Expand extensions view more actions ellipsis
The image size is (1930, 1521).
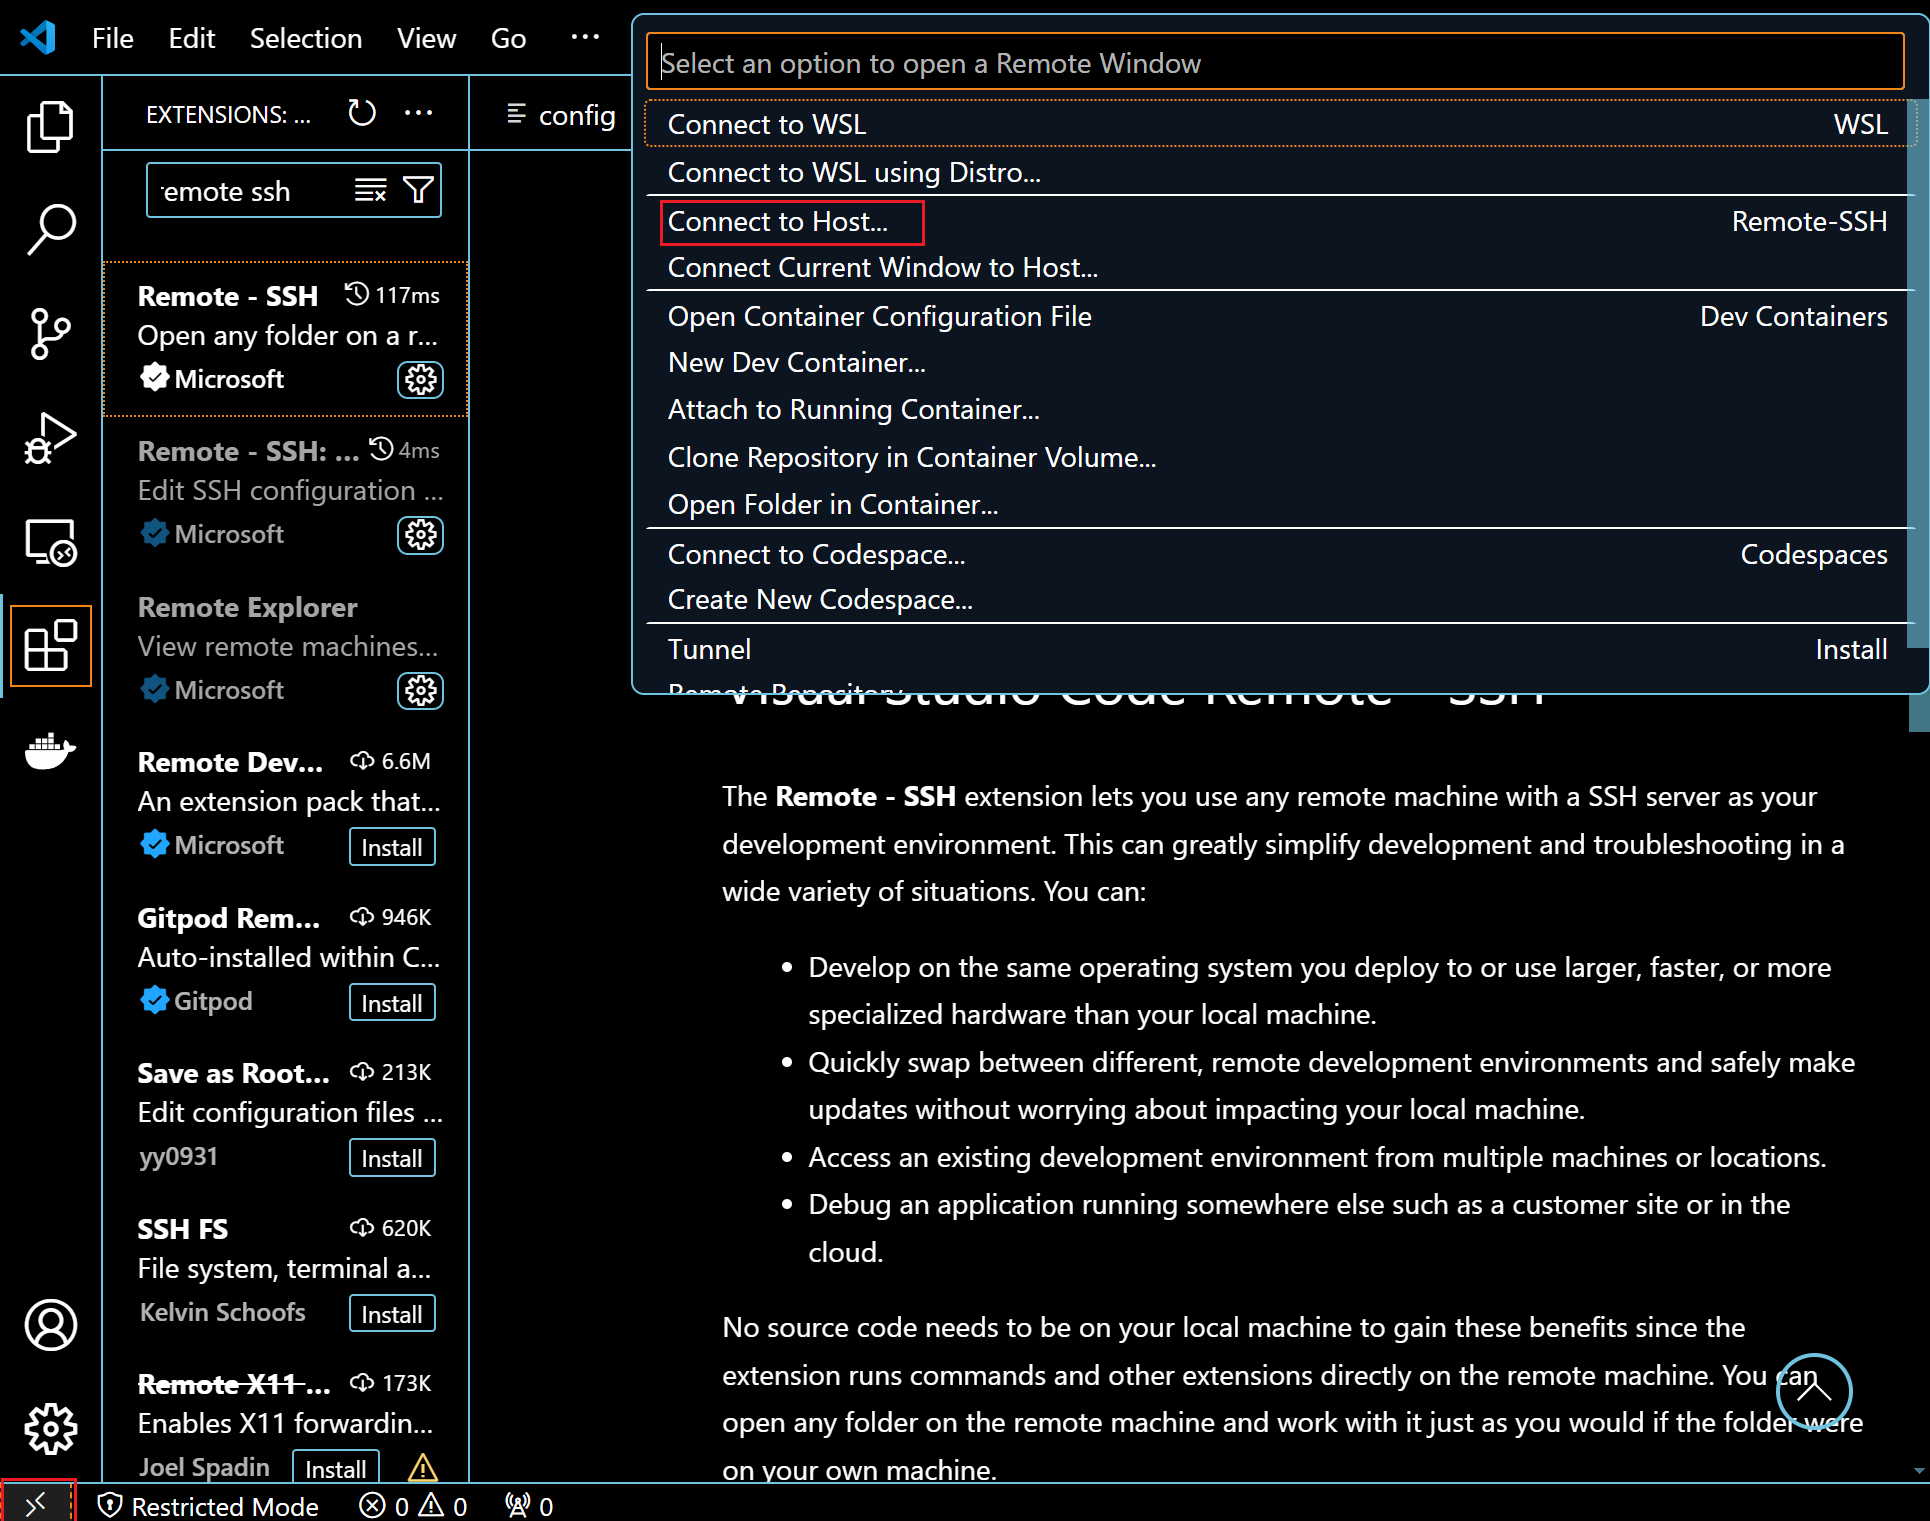coord(418,113)
